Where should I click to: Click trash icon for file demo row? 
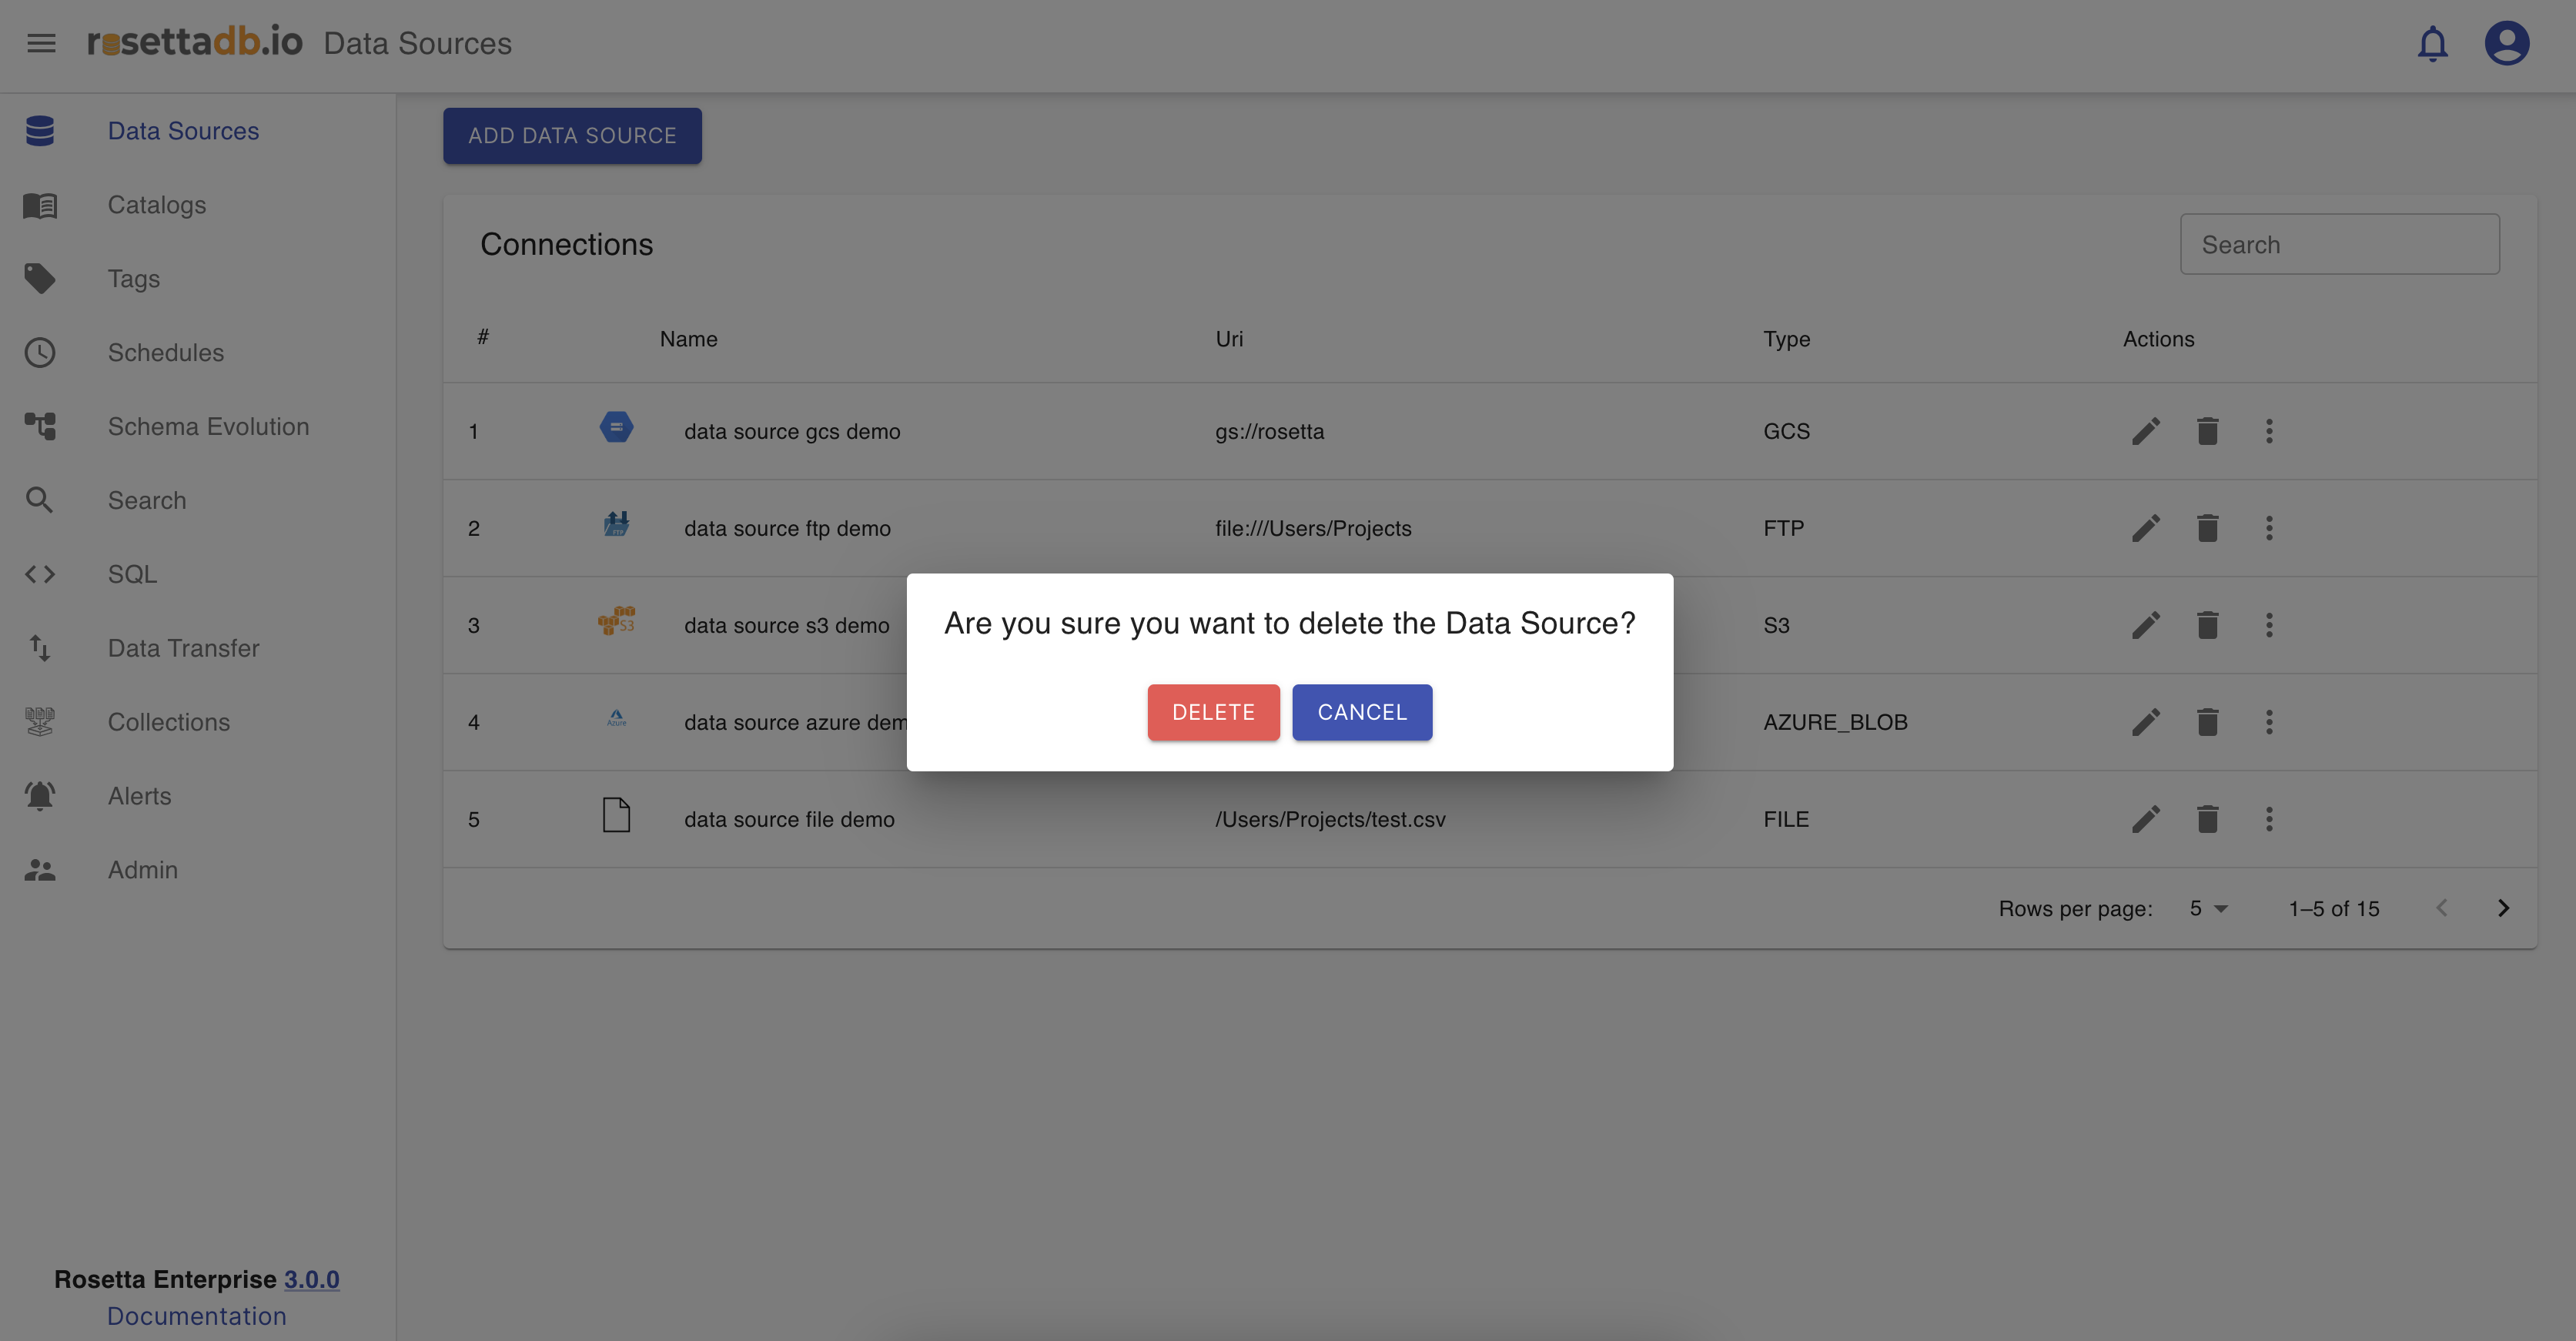coord(2207,819)
